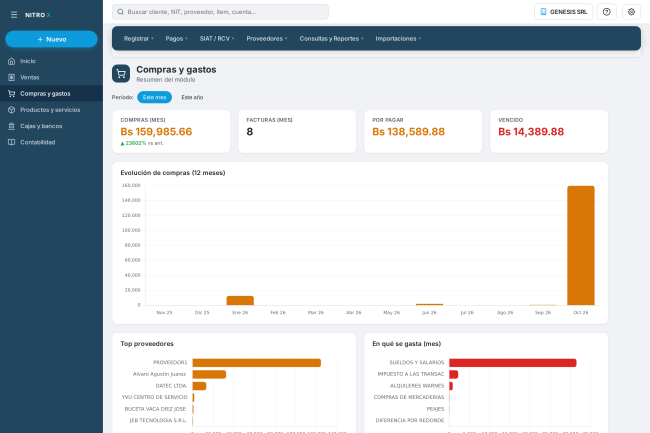Click the IMPUESTO A LAS TRANSAC expense bar
This screenshot has width=650, height=433.
tap(454, 375)
